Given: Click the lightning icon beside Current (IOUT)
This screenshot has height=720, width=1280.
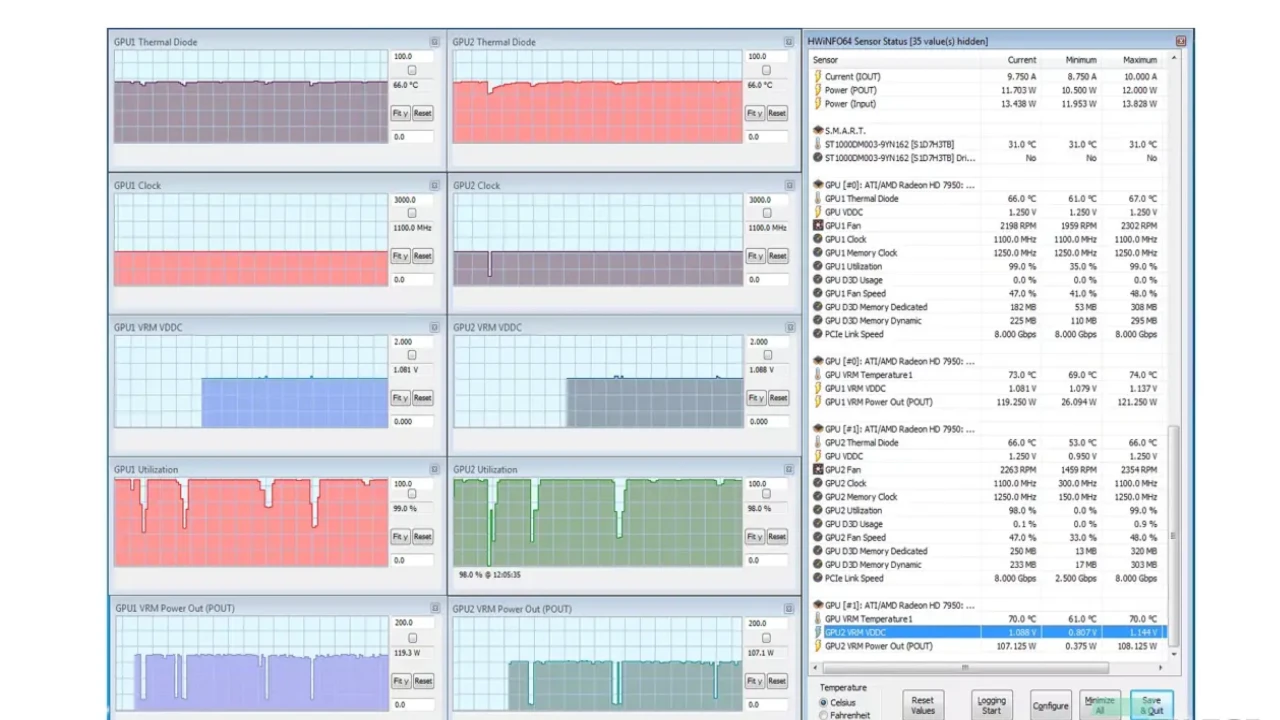Looking at the screenshot, I should [818, 76].
